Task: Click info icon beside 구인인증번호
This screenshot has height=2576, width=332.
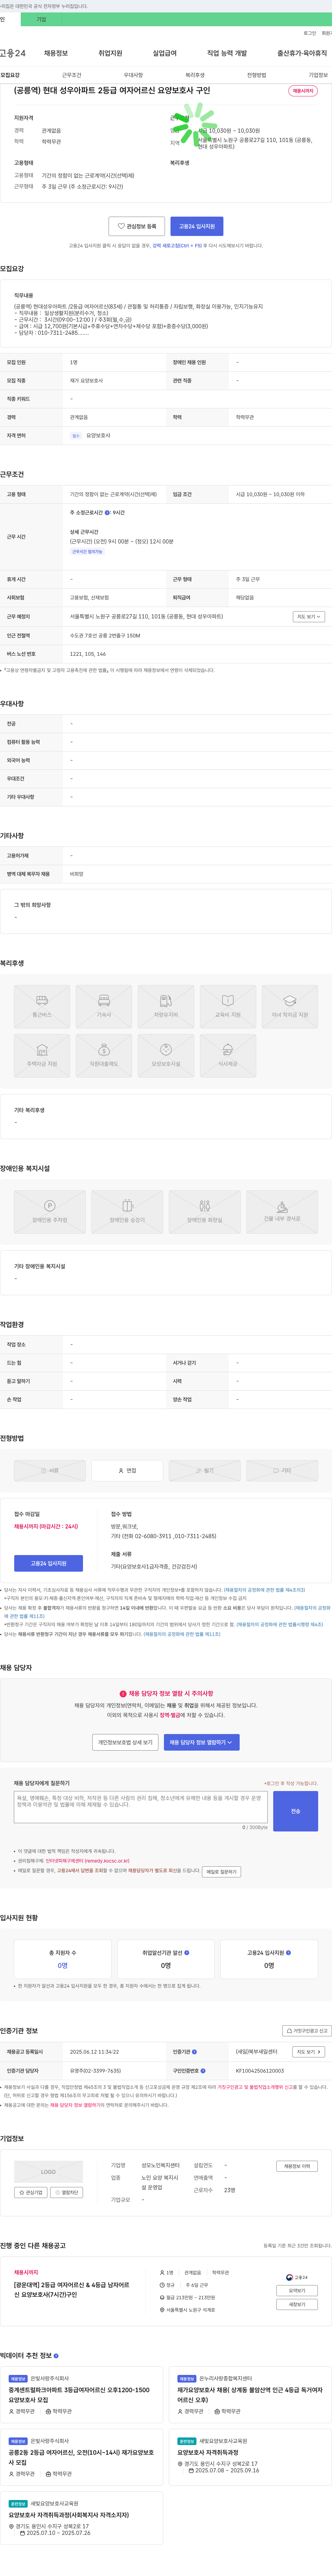Action: click(x=203, y=2071)
